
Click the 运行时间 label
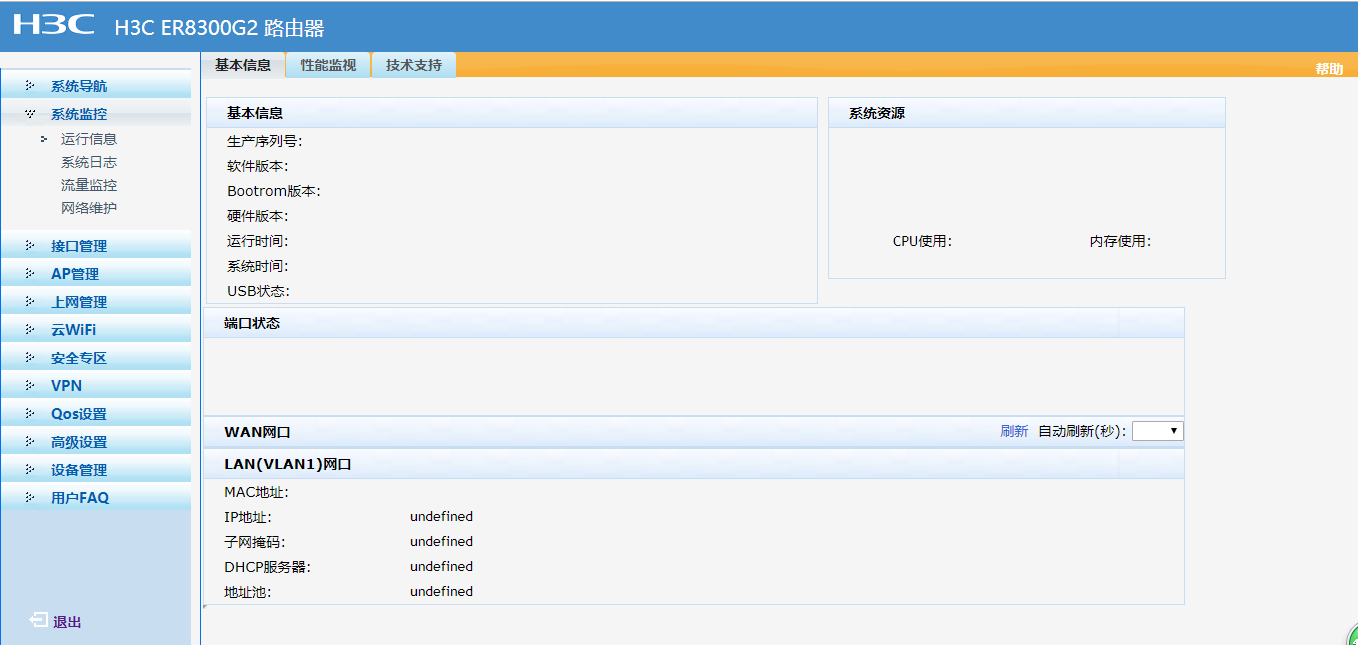(x=258, y=241)
